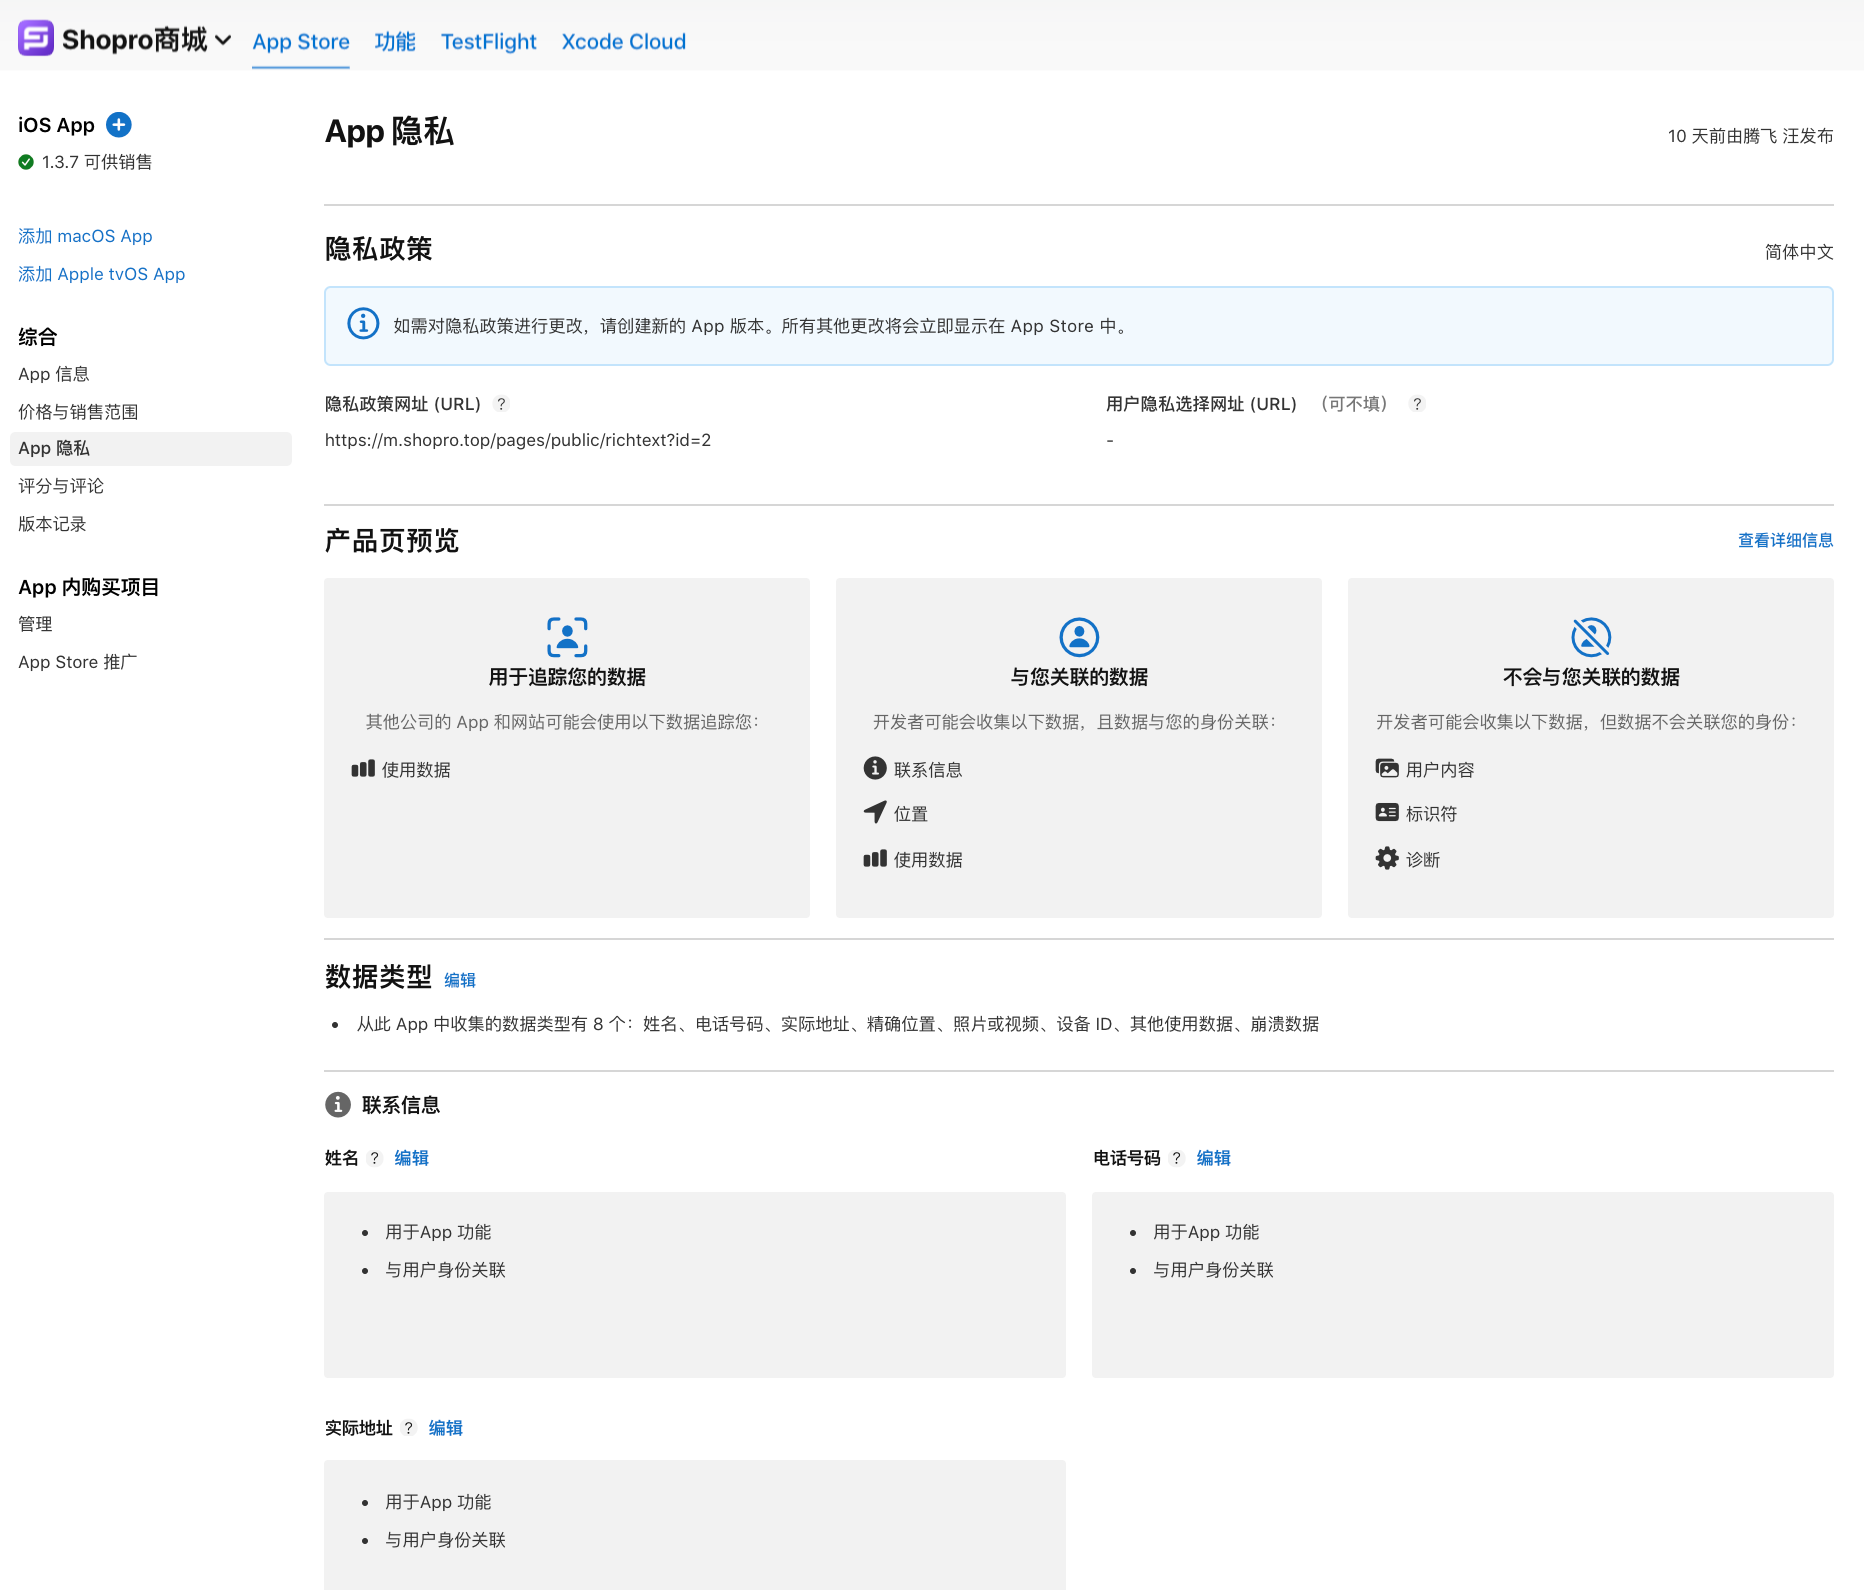Click help icon beside 实际地址
Image resolution: width=1864 pixels, height=1590 pixels.
pos(409,1428)
